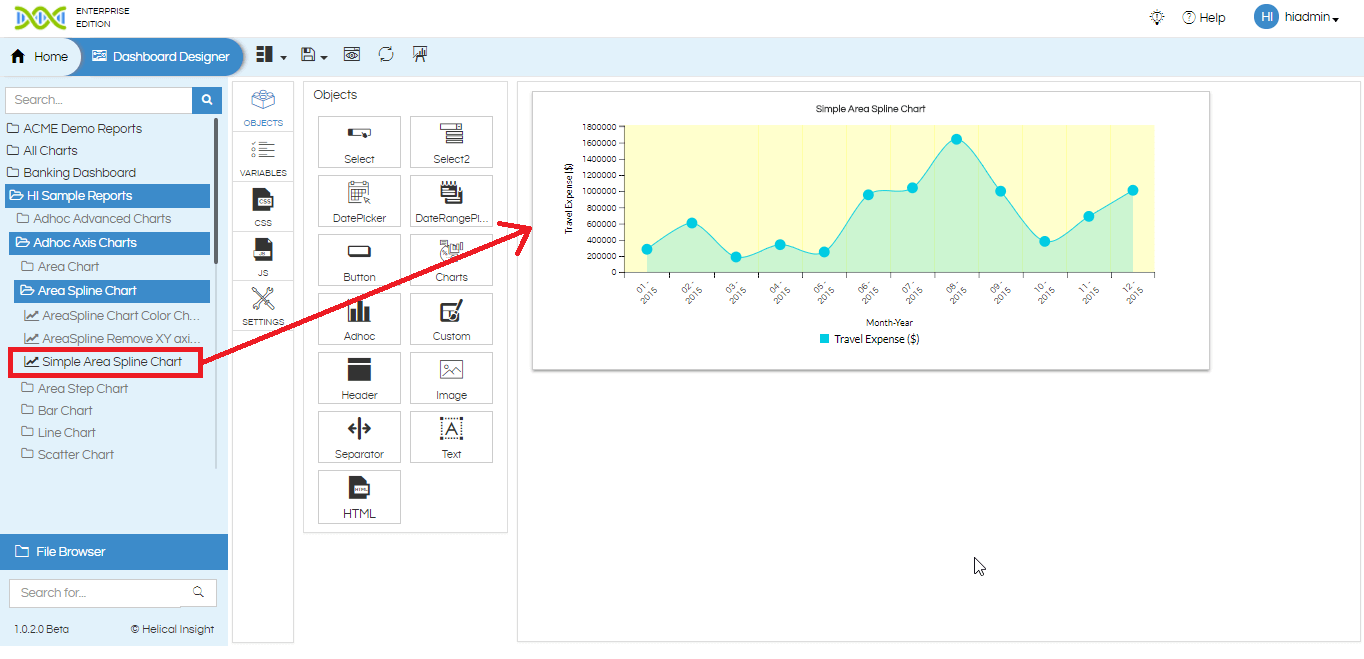Open the Help link
The width and height of the screenshot is (1364, 659).
pos(1204,18)
